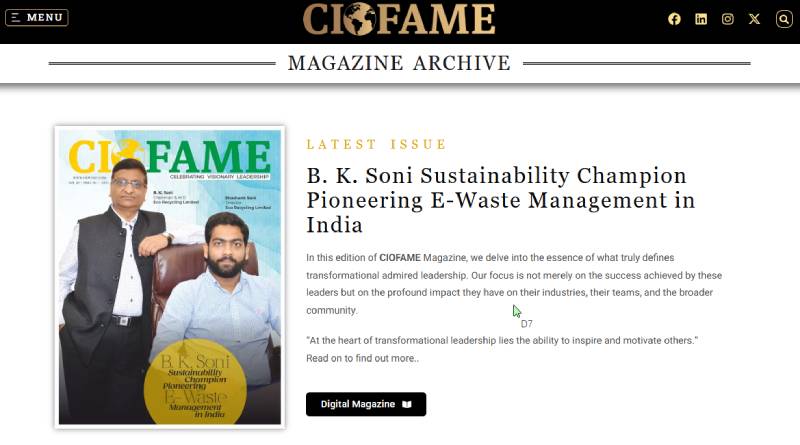
Task: Click the quote about transformational leadership
Action: pos(501,341)
